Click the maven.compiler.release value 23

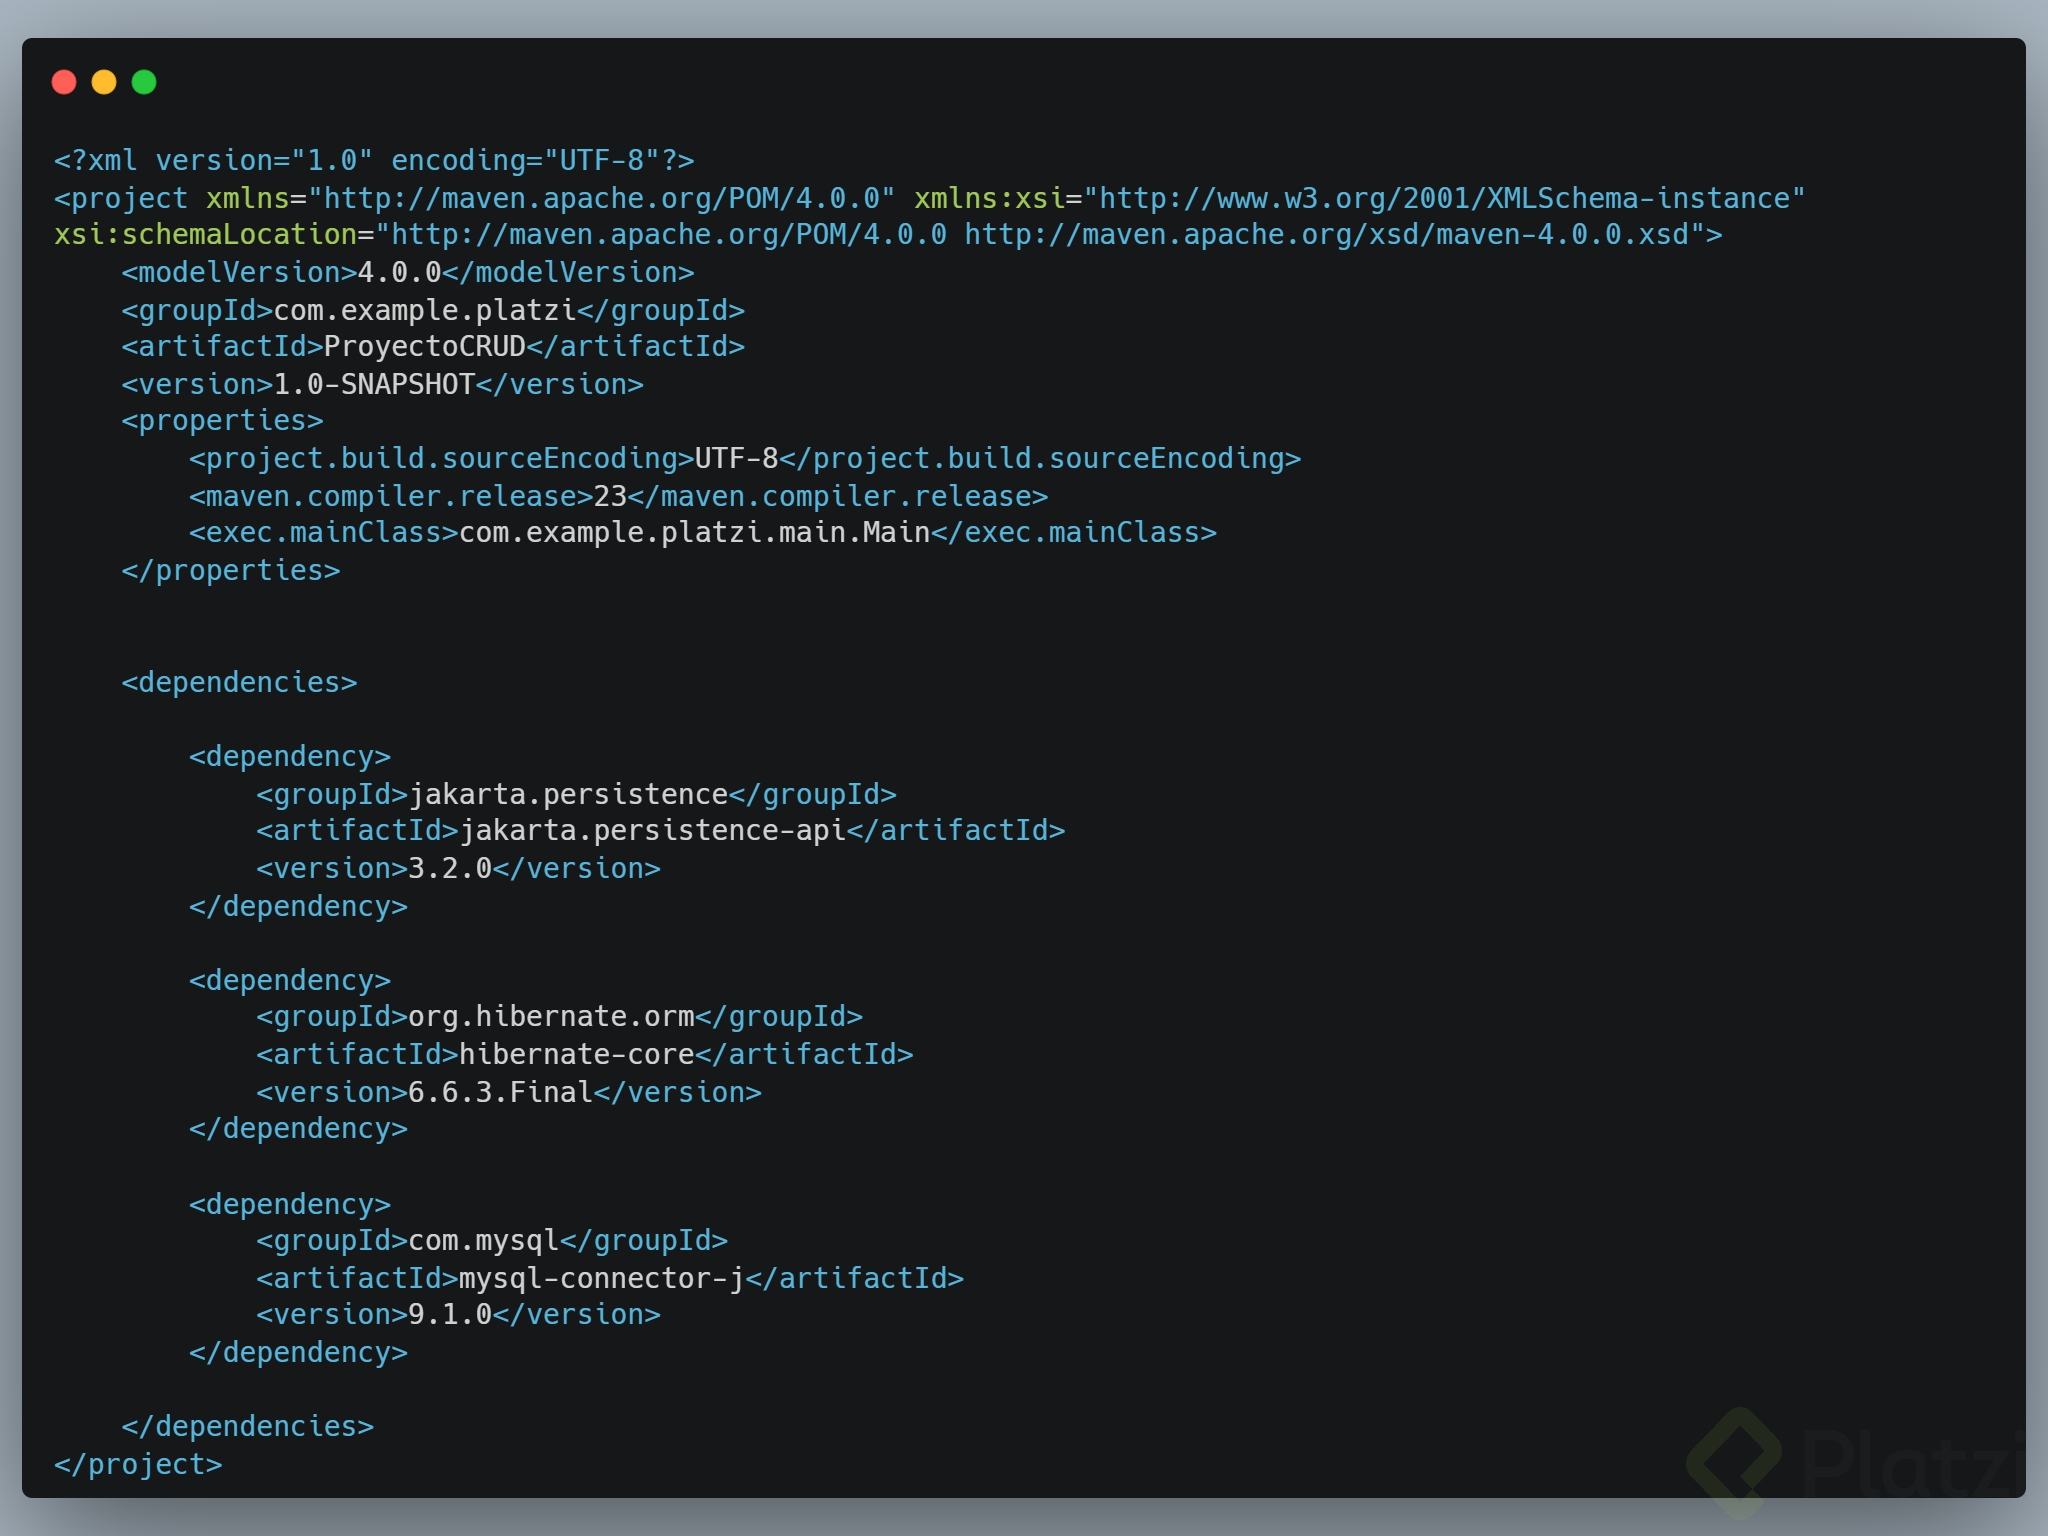coord(609,496)
